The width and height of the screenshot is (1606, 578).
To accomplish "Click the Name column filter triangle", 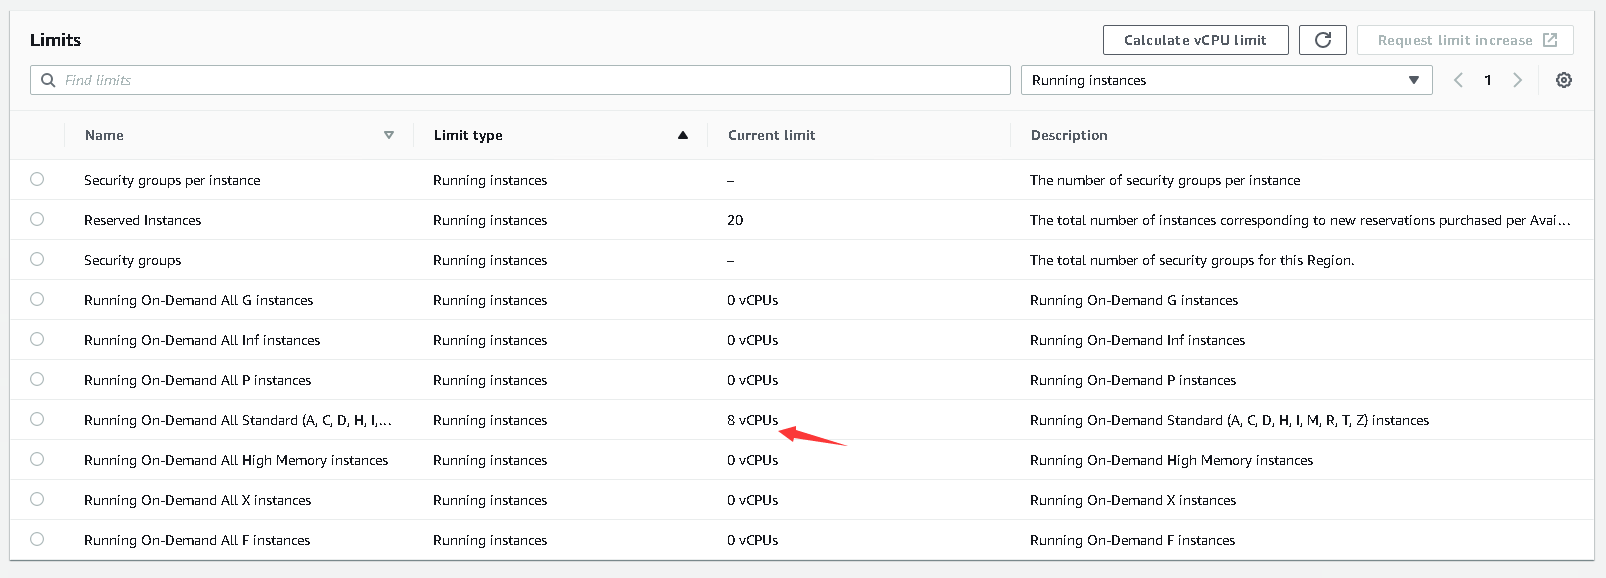I will pos(389,135).
